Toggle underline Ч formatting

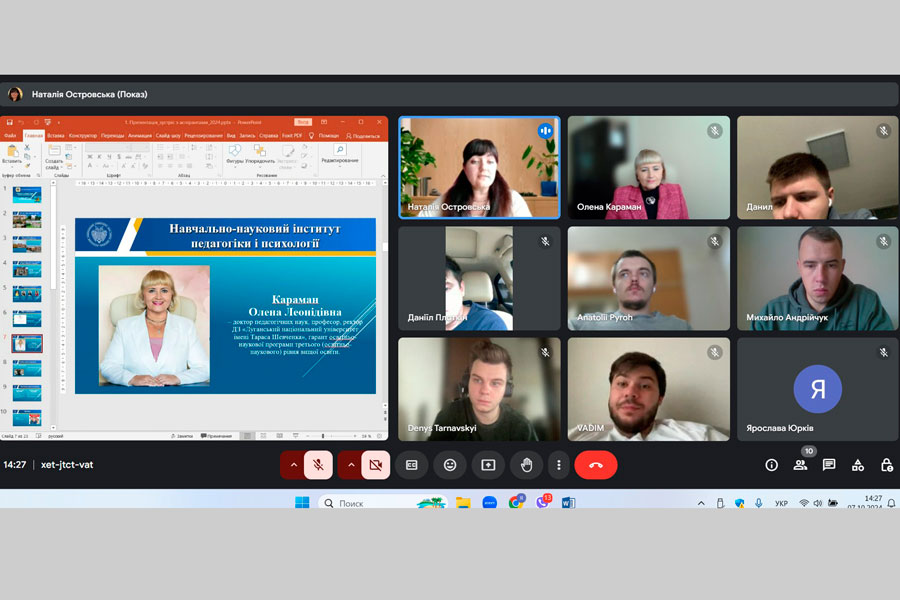[x=108, y=157]
